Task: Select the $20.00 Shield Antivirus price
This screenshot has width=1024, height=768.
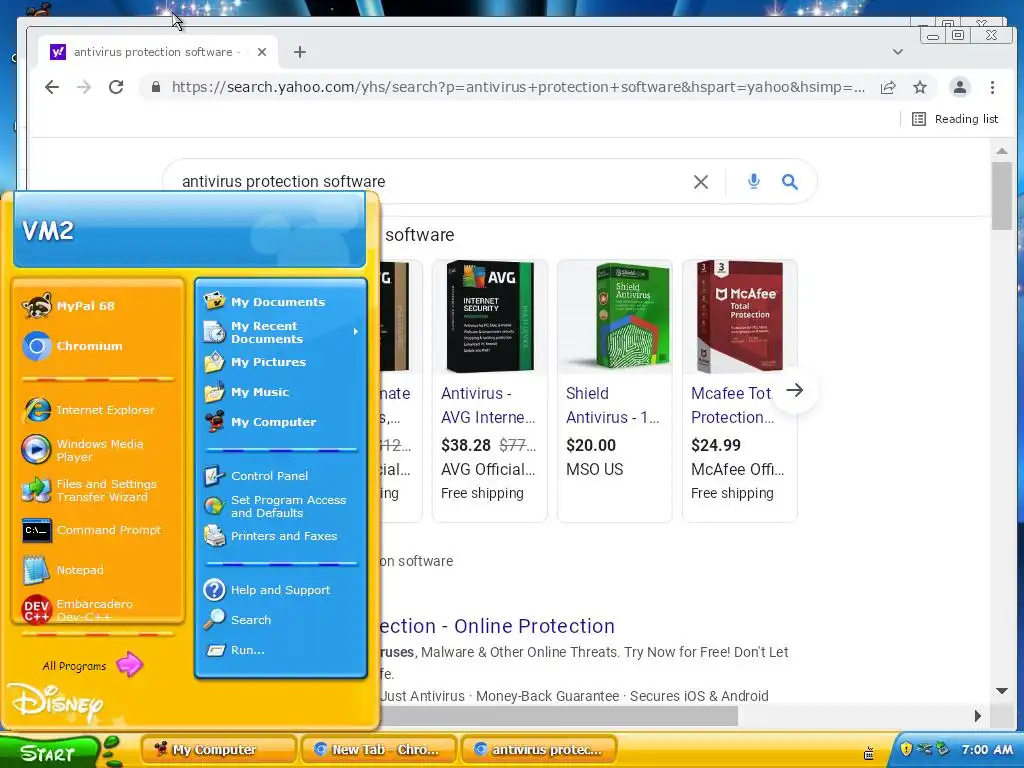Action: (x=591, y=445)
